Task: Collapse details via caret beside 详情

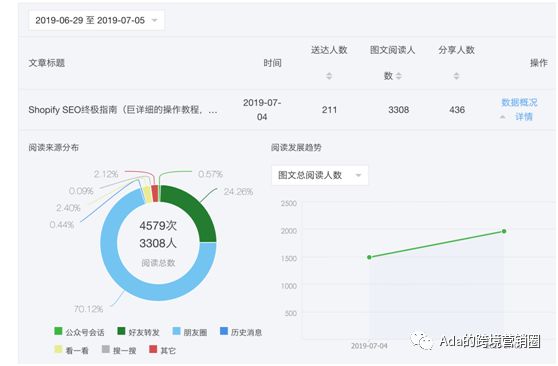Action: (x=502, y=117)
